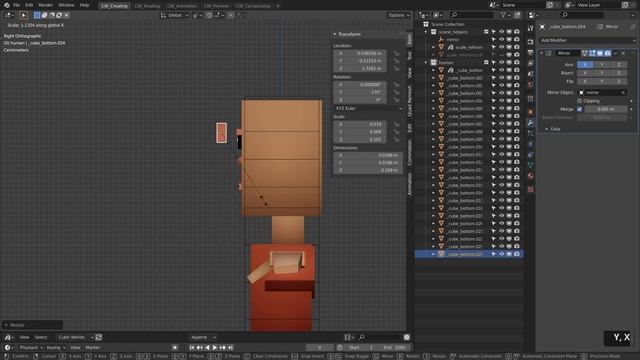
Task: Click the Location X field
Action: pos(360,53)
